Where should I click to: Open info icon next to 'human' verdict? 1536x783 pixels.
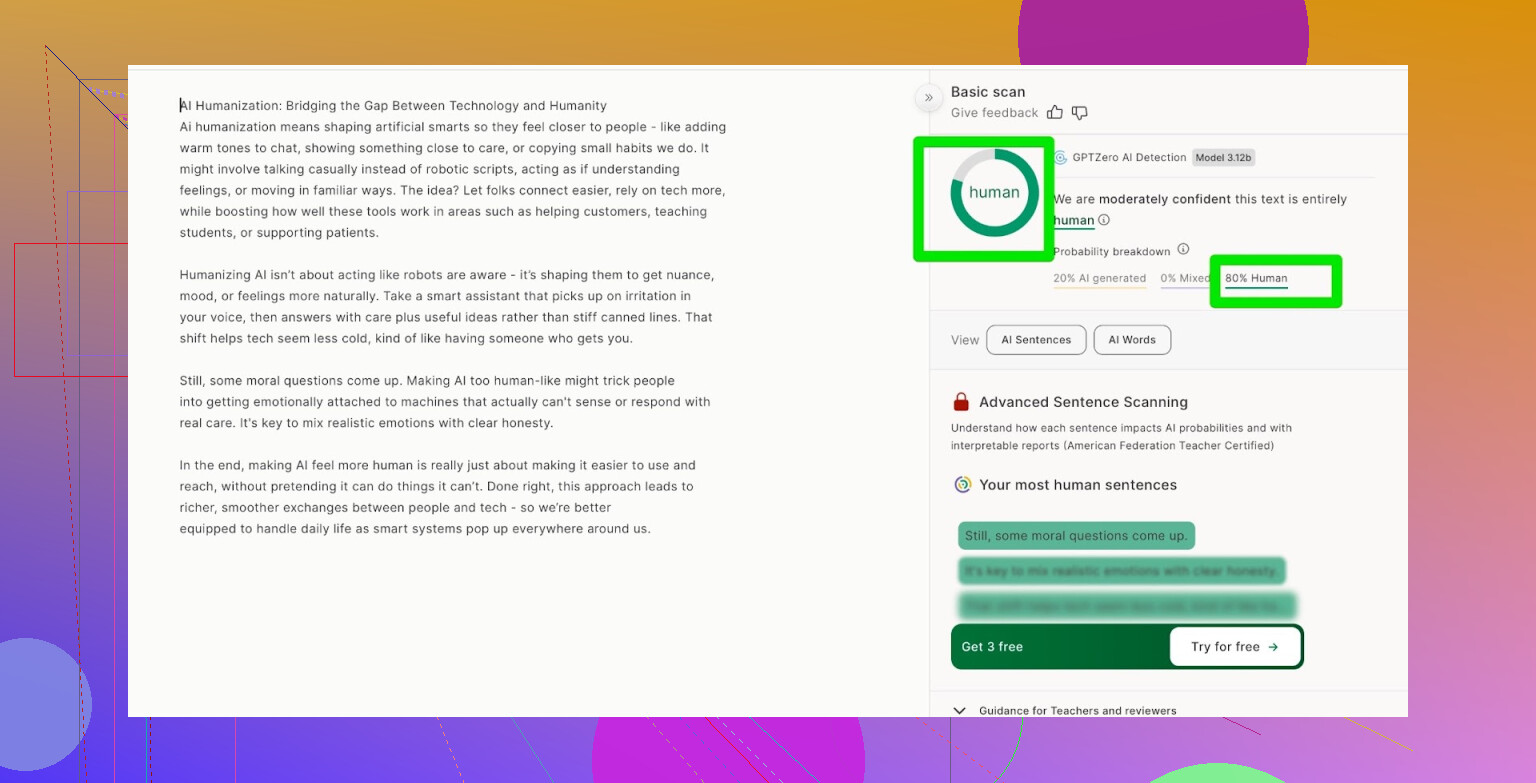coord(1104,220)
